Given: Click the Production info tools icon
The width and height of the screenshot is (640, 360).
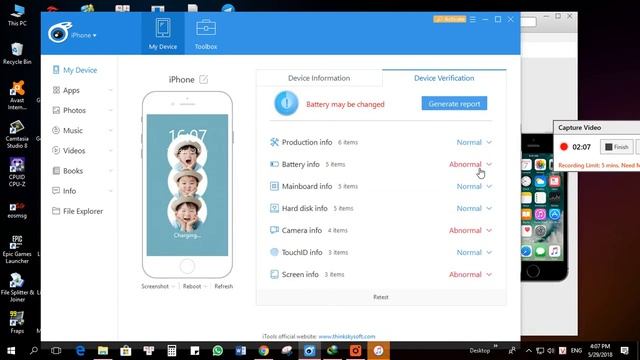Looking at the screenshot, I should click(274, 142).
